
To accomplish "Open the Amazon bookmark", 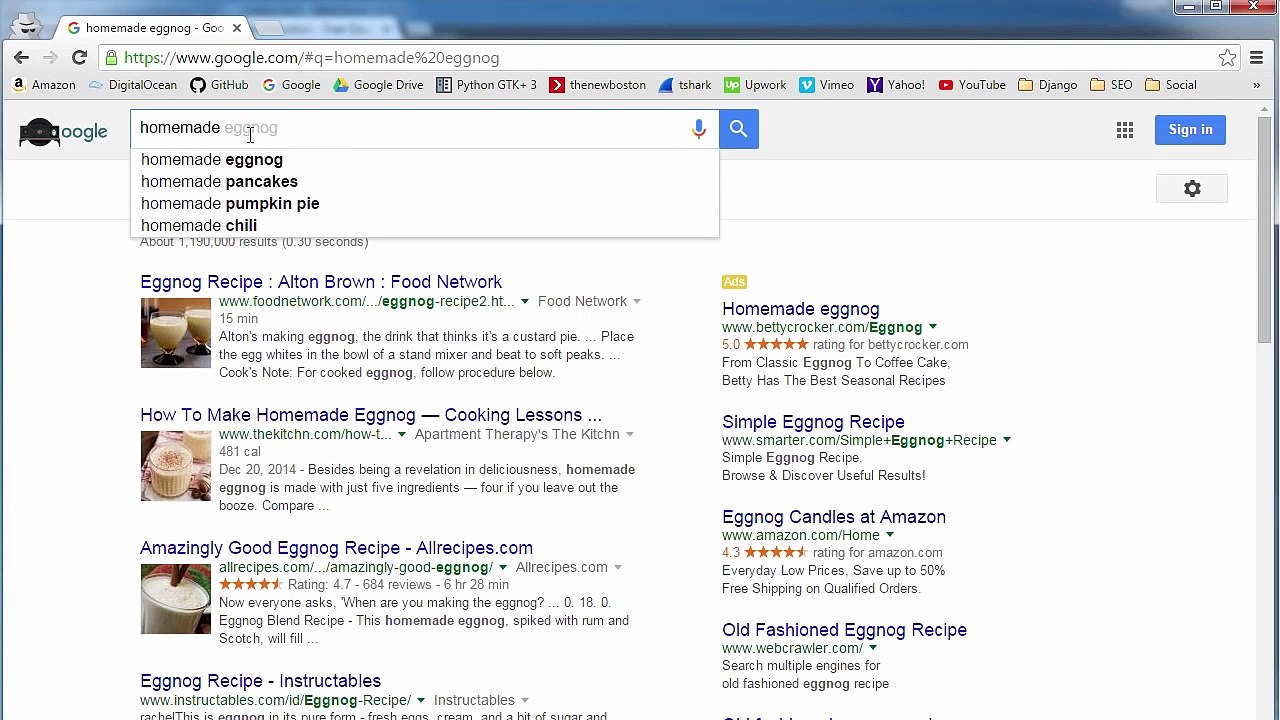I will (44, 85).
